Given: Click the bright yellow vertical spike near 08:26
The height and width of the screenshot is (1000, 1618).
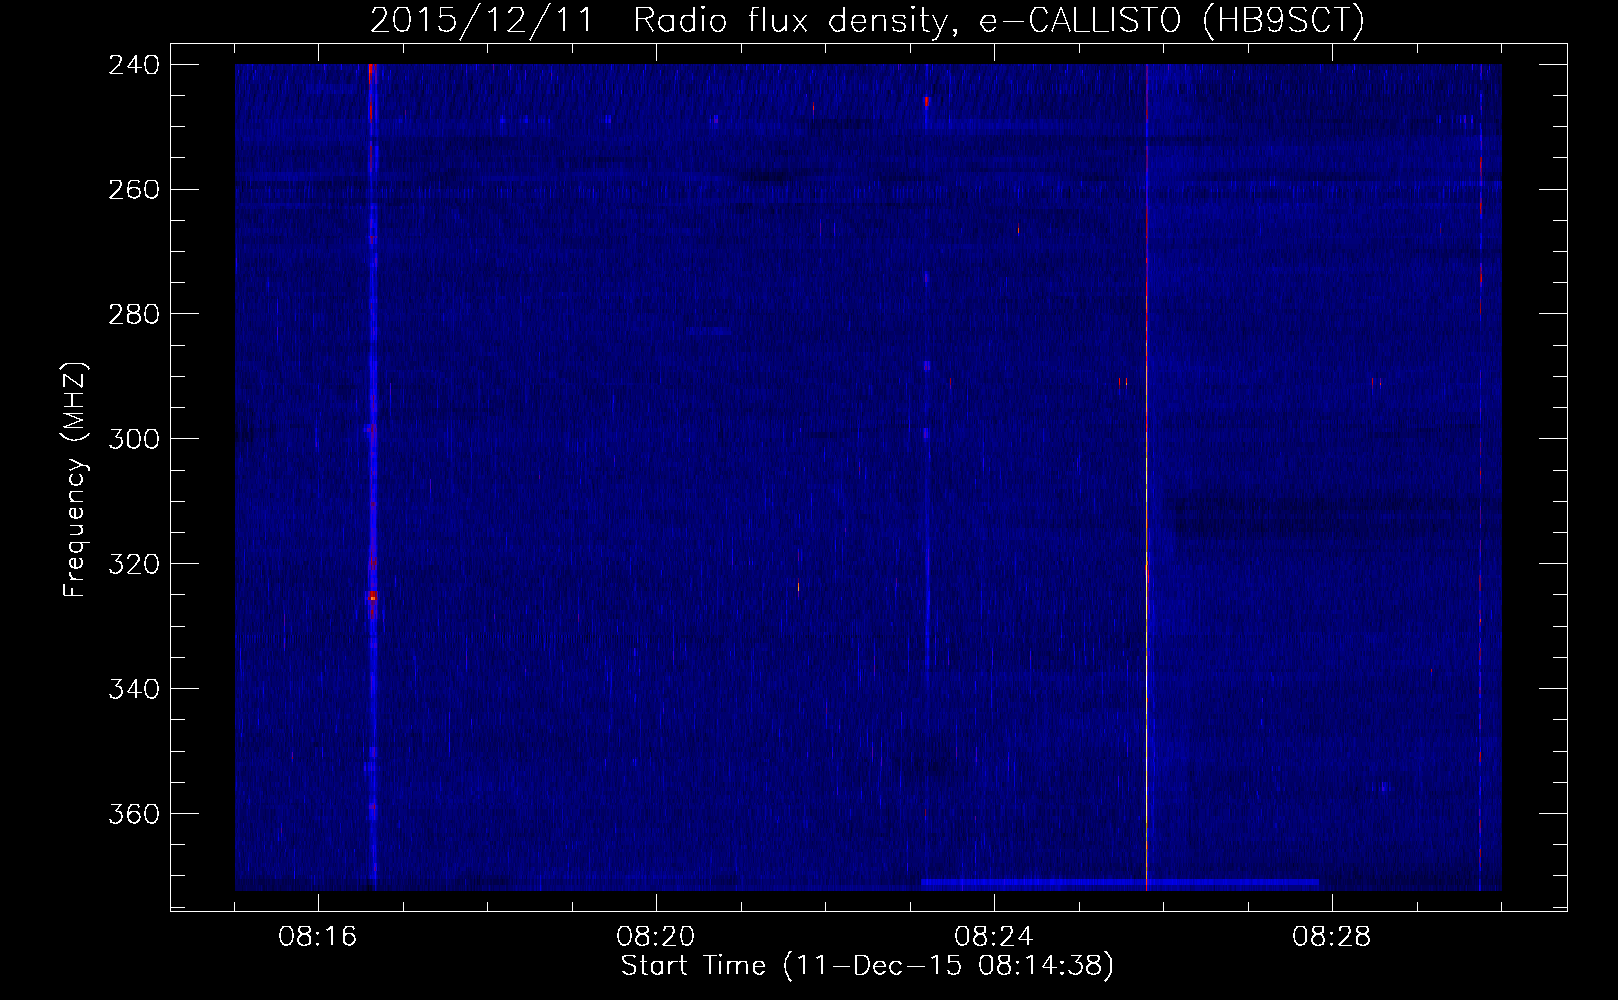Looking at the screenshot, I should 1146,477.
